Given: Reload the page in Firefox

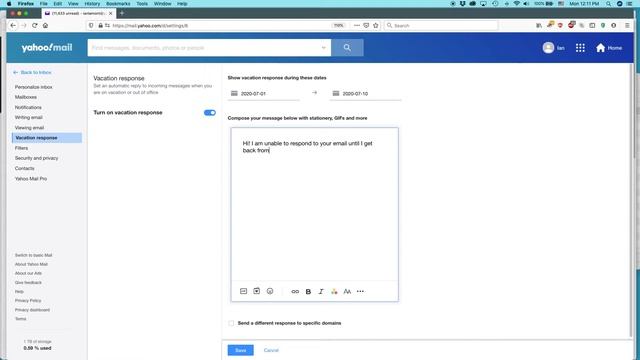Looking at the screenshot, I should (x=35, y=25).
